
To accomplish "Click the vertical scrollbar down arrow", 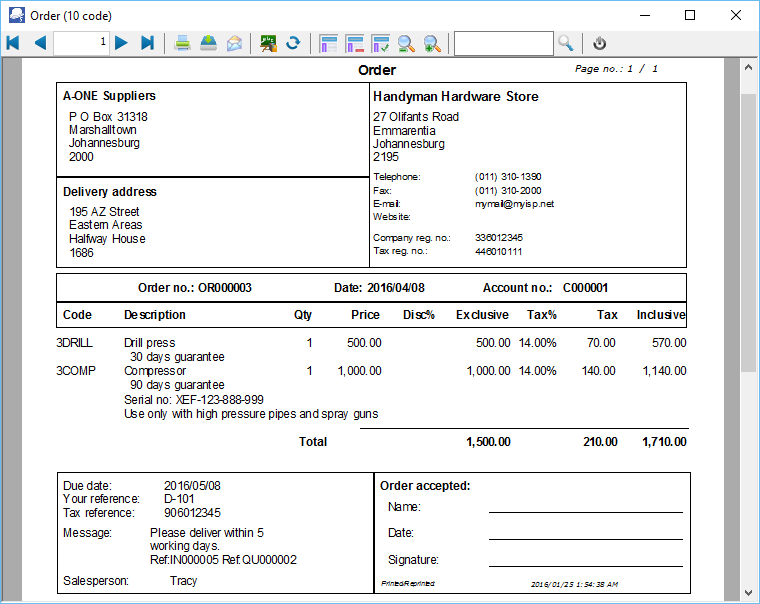I will coord(748,591).
